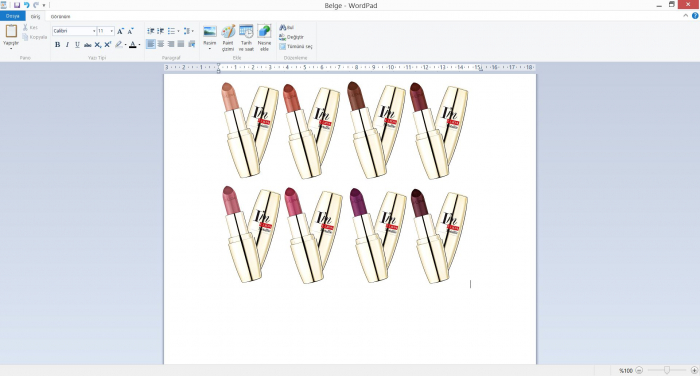700x376 pixels.
Task: Click the bottom-row purple lipstick image
Action: [x=378, y=235]
